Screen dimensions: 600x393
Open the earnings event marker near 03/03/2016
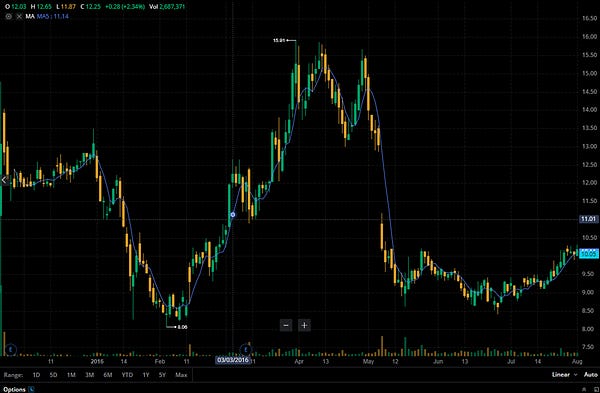246,349
